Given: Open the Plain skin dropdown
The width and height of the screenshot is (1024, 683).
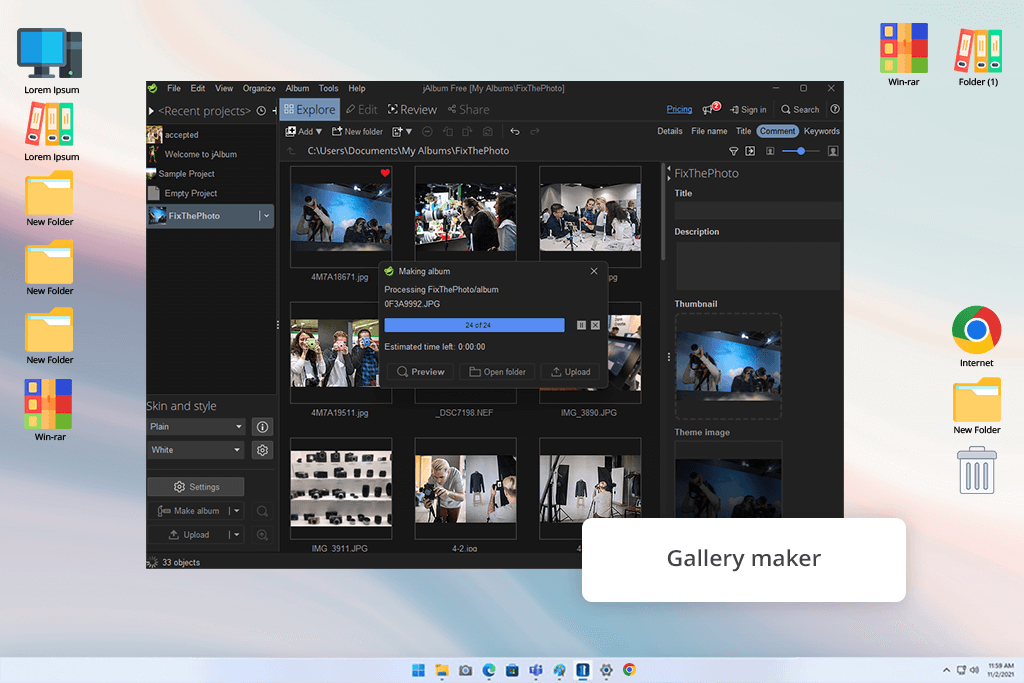Looking at the screenshot, I should coord(196,426).
